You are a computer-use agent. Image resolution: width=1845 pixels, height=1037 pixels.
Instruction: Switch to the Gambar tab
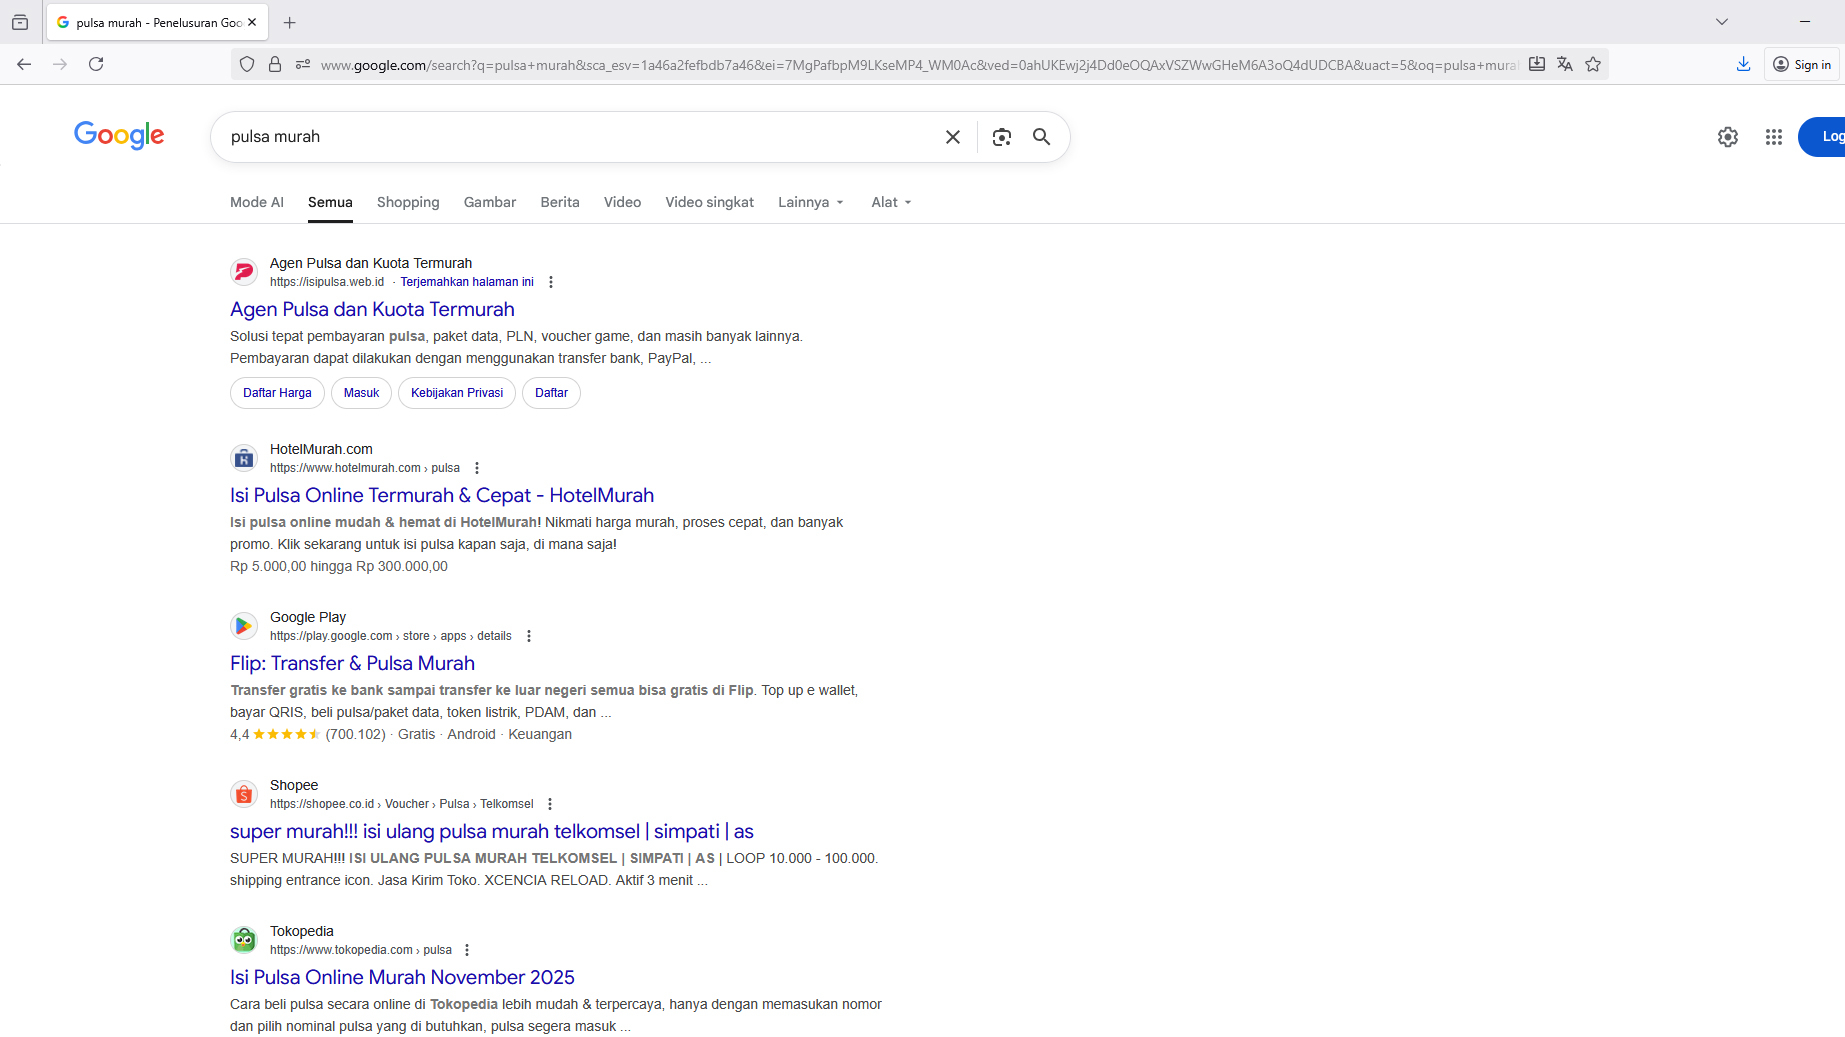(x=490, y=202)
